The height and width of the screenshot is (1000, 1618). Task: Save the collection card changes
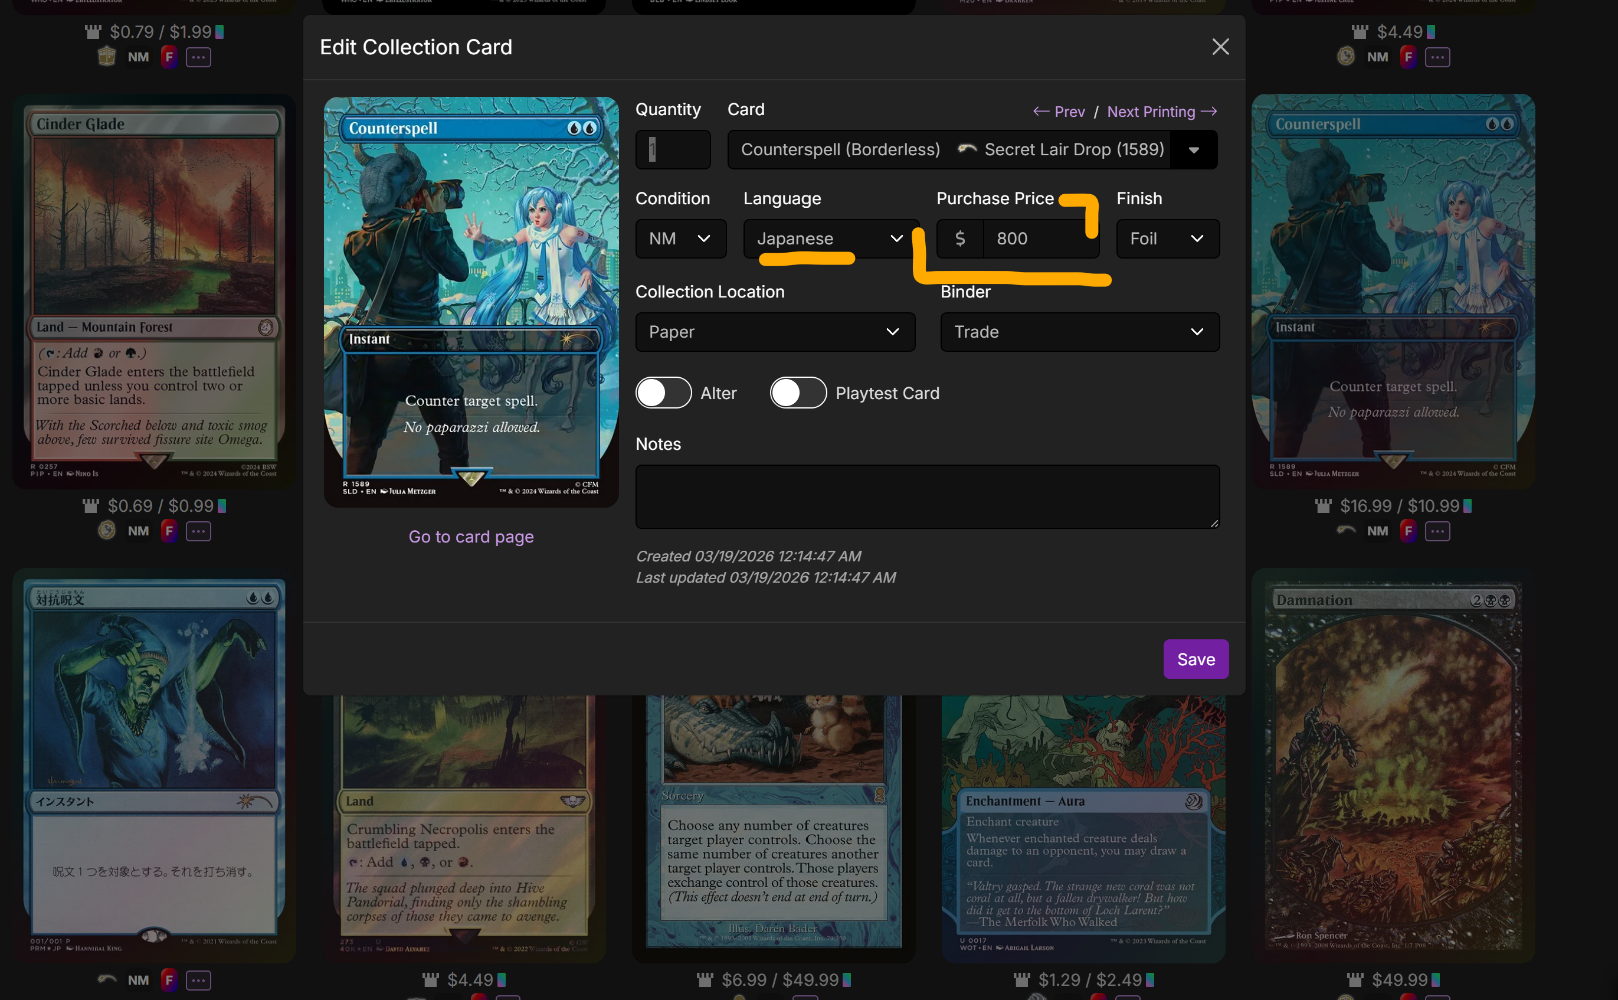click(x=1195, y=659)
